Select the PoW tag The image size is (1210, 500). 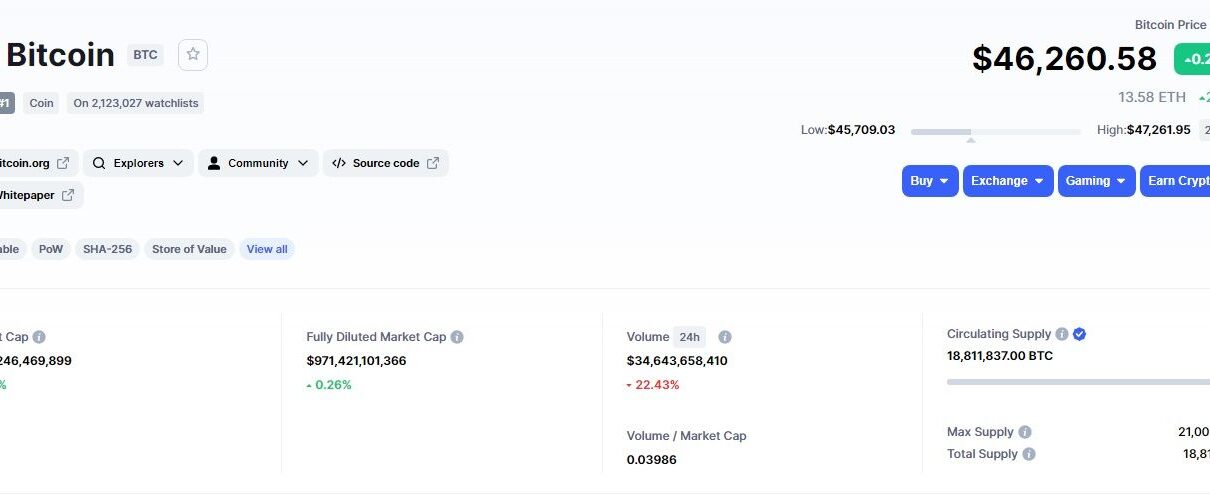click(51, 249)
